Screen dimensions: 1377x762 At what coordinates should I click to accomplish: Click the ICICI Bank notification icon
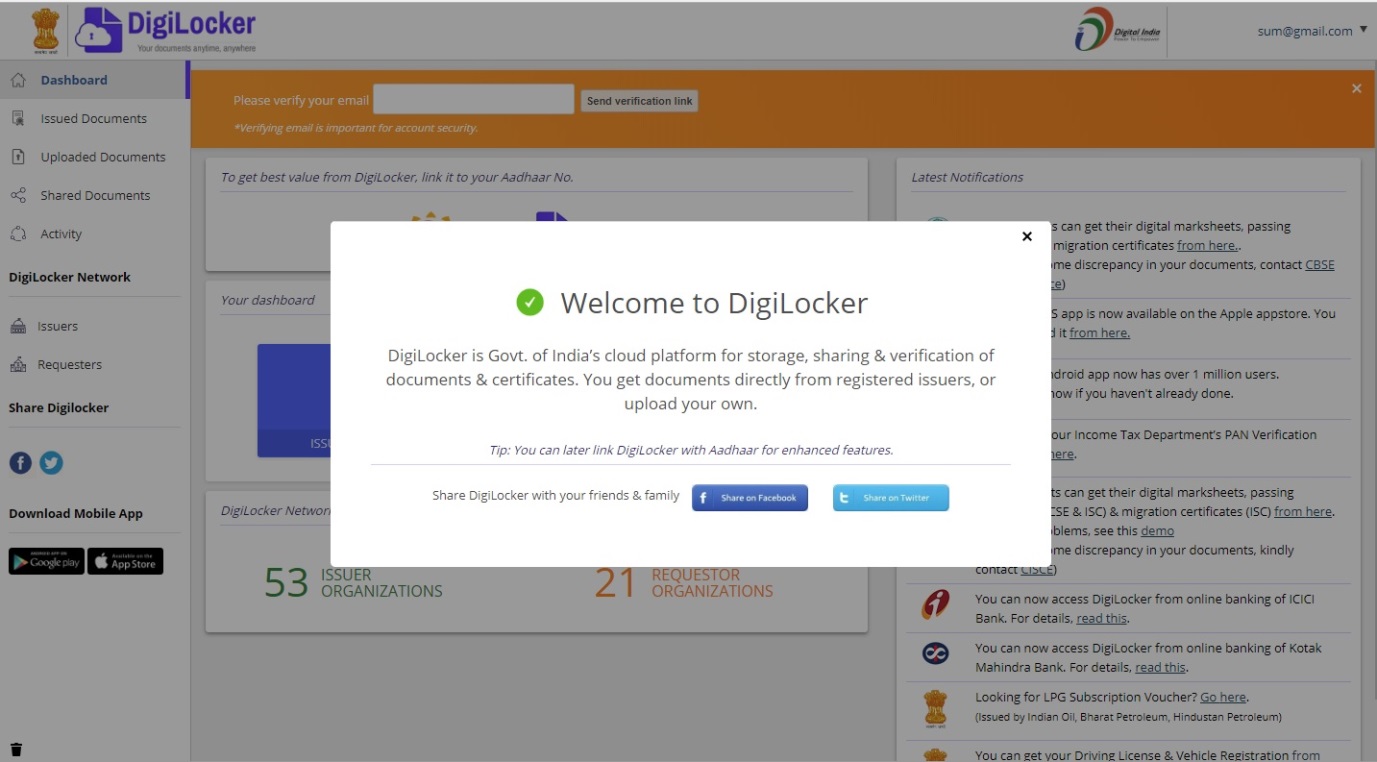click(x=935, y=605)
